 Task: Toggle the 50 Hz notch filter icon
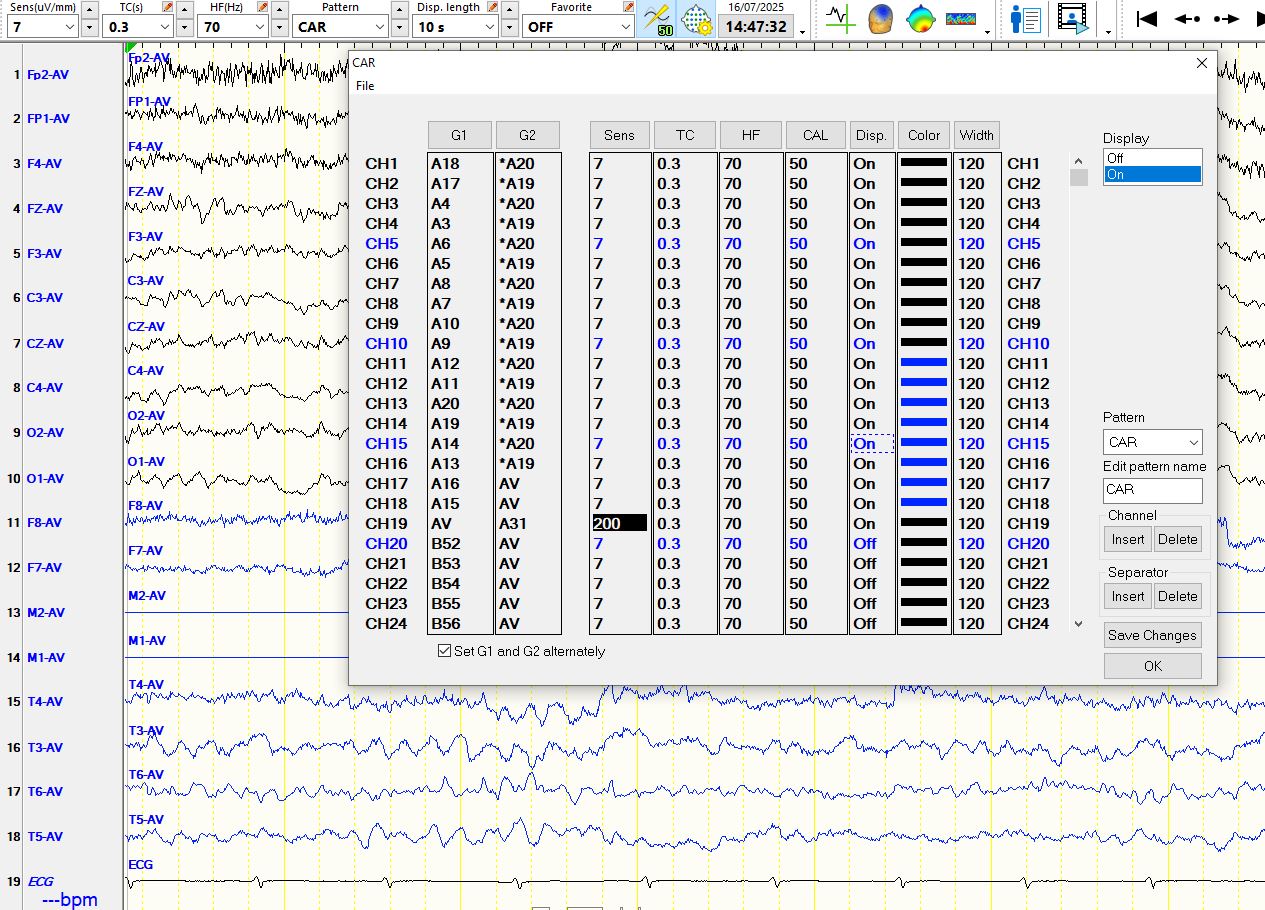pyautogui.click(x=657, y=19)
